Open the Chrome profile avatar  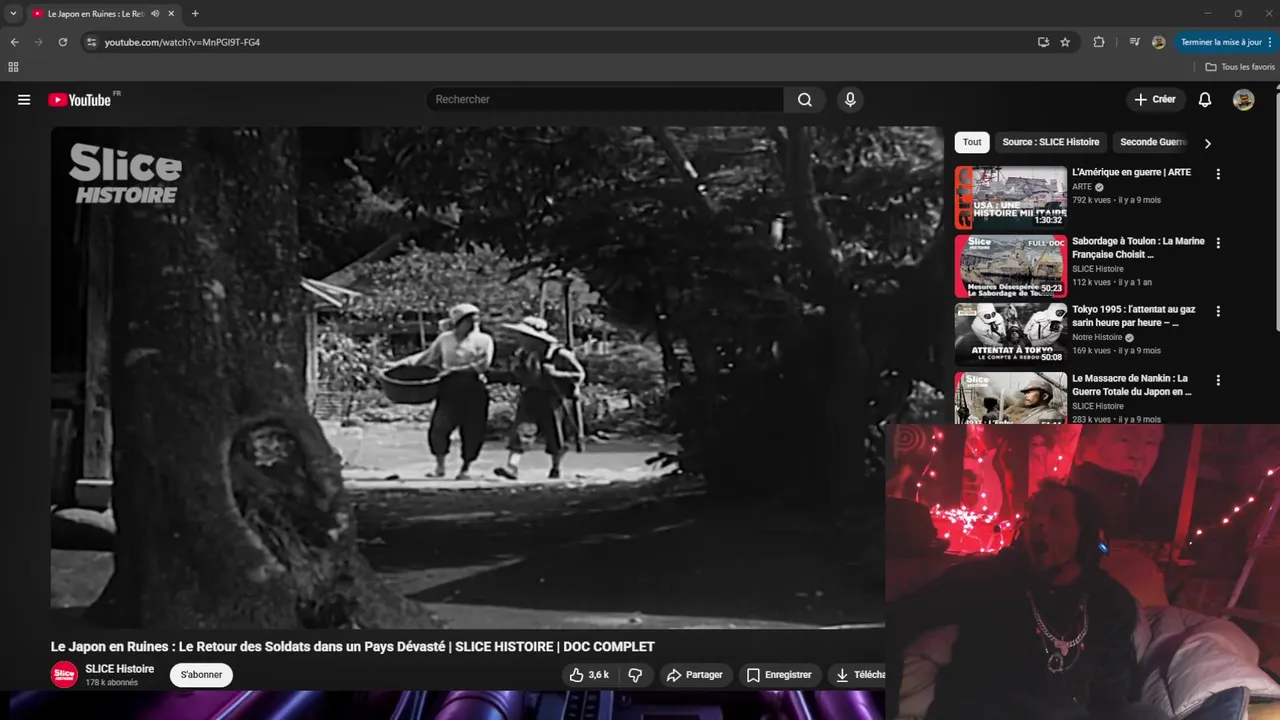point(1159,42)
